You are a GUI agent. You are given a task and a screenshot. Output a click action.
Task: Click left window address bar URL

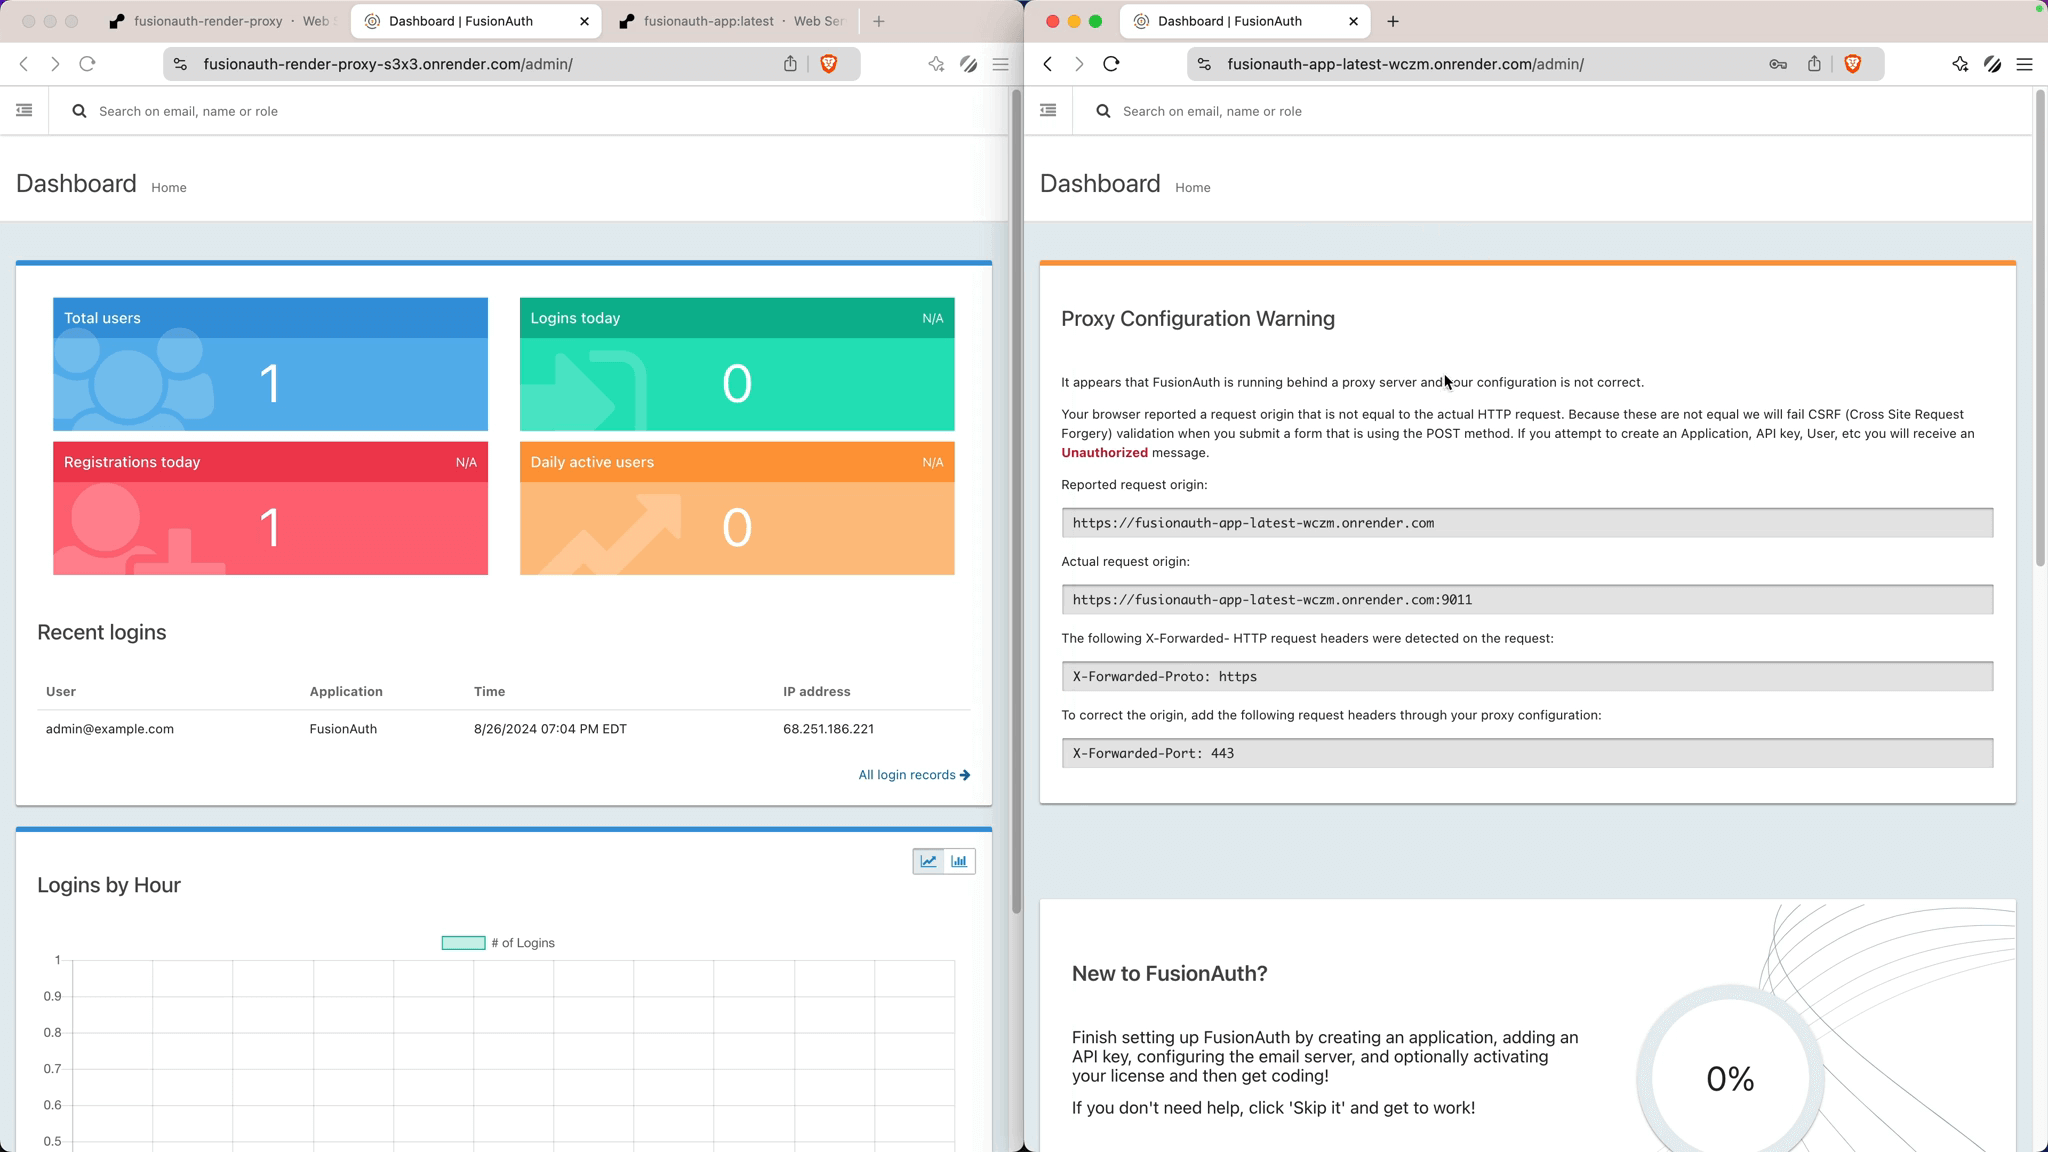(388, 64)
